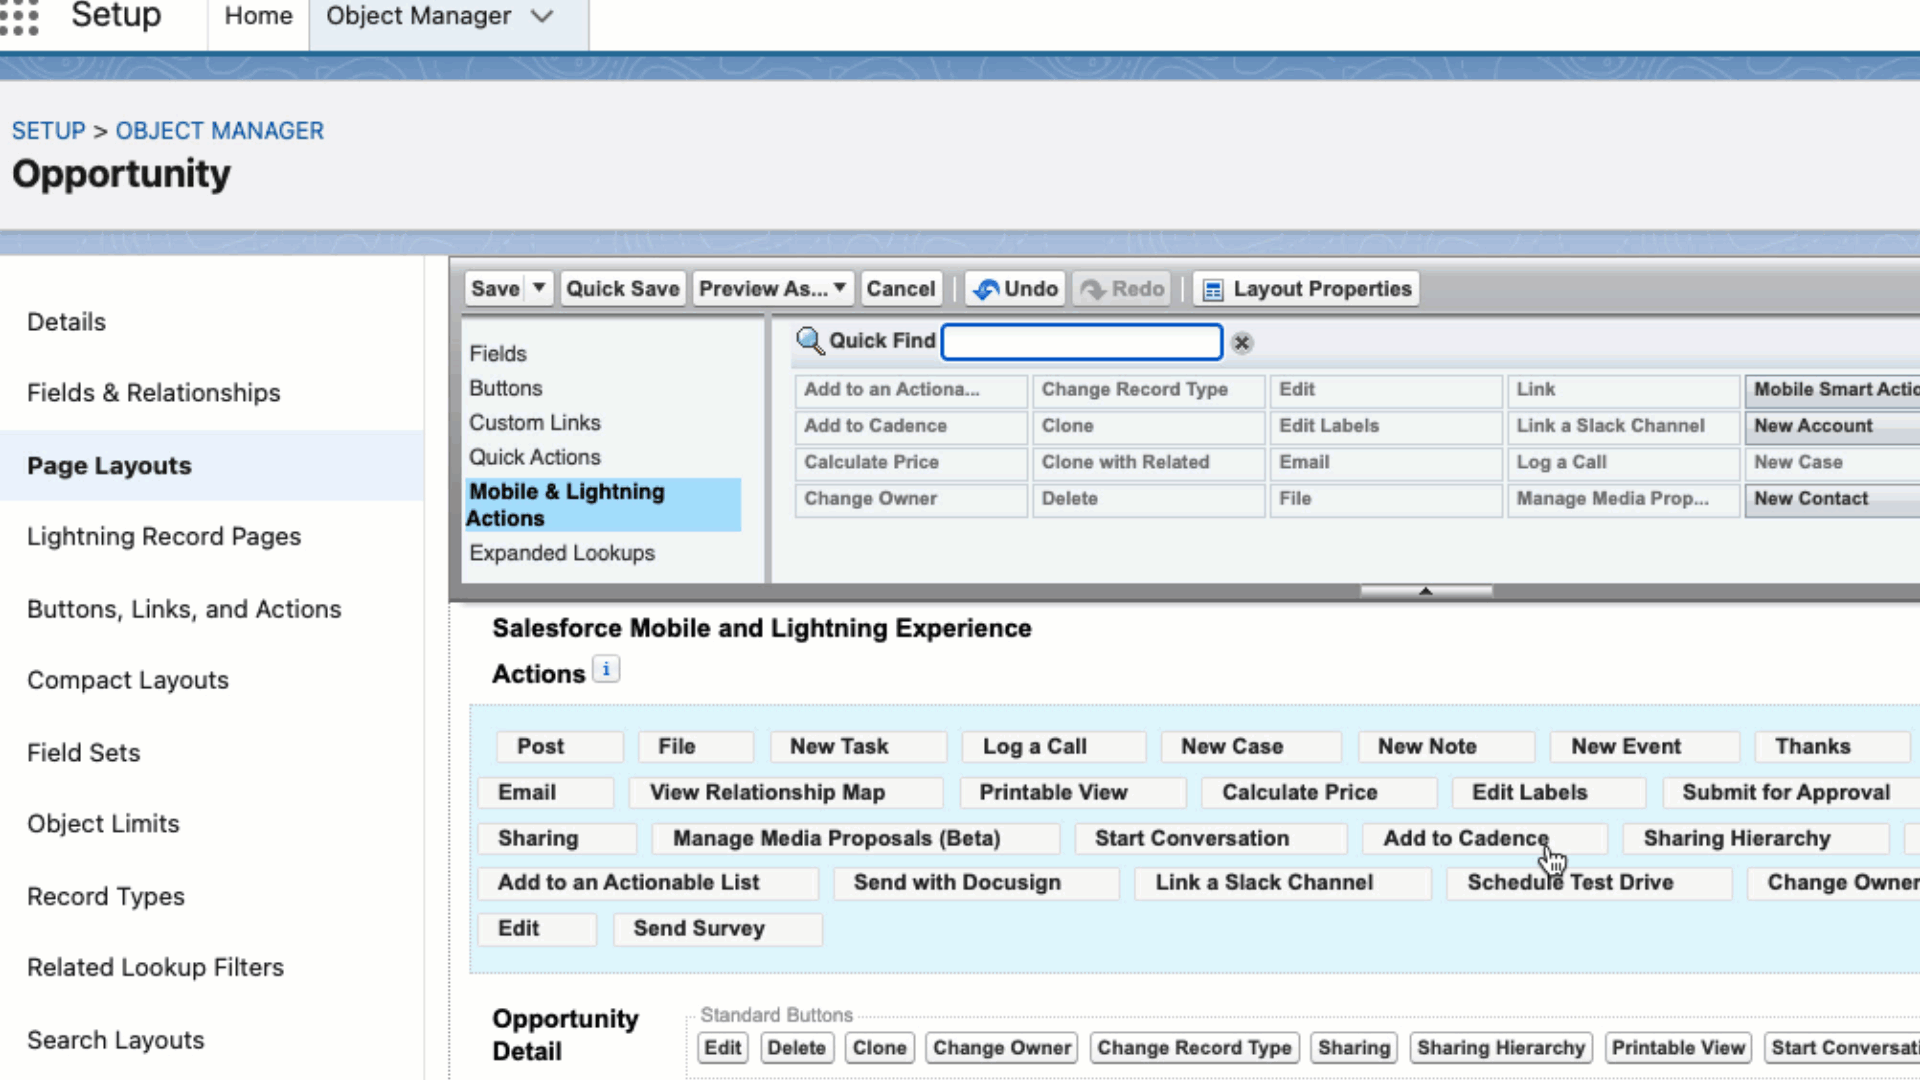Open Fields & Relationships in the sidebar
Screen dimensions: 1920x1080
[x=153, y=392]
